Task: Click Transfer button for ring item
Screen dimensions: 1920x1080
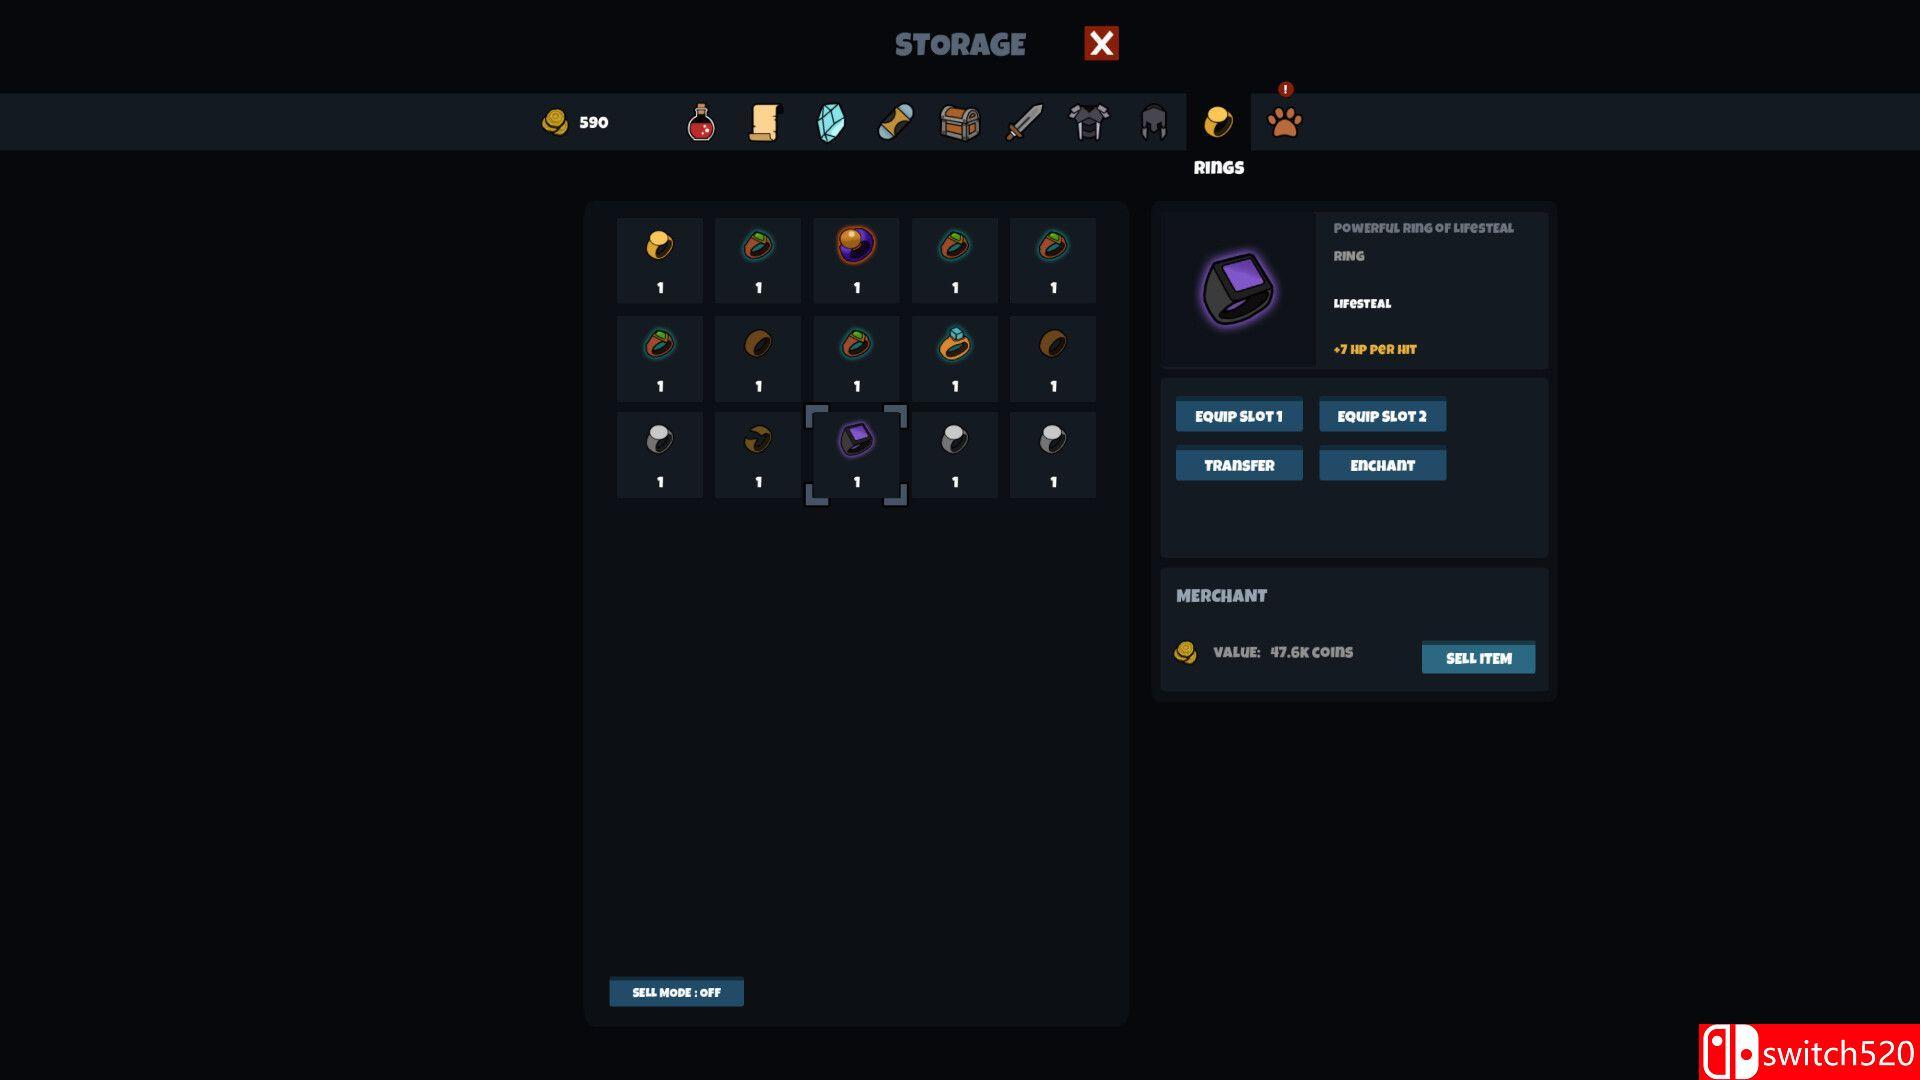Action: [x=1237, y=464]
